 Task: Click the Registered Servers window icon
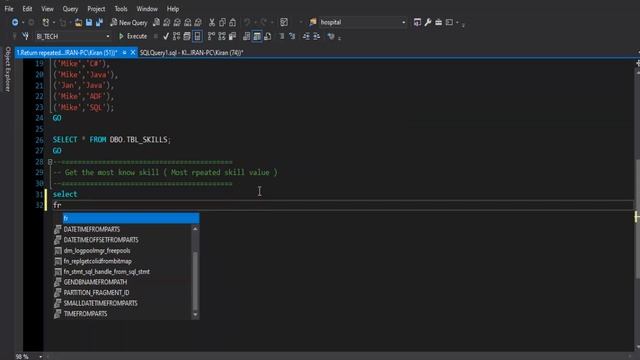click(417, 22)
